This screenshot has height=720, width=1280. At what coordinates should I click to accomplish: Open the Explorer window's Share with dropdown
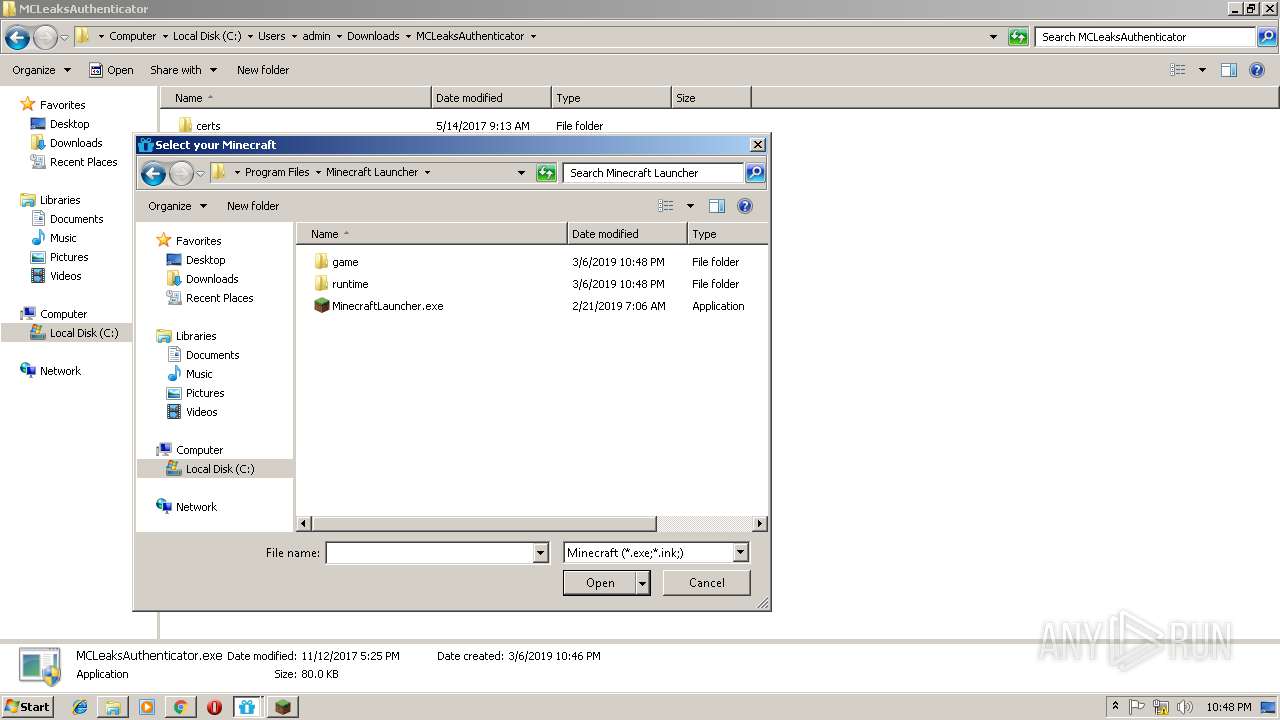pos(183,70)
